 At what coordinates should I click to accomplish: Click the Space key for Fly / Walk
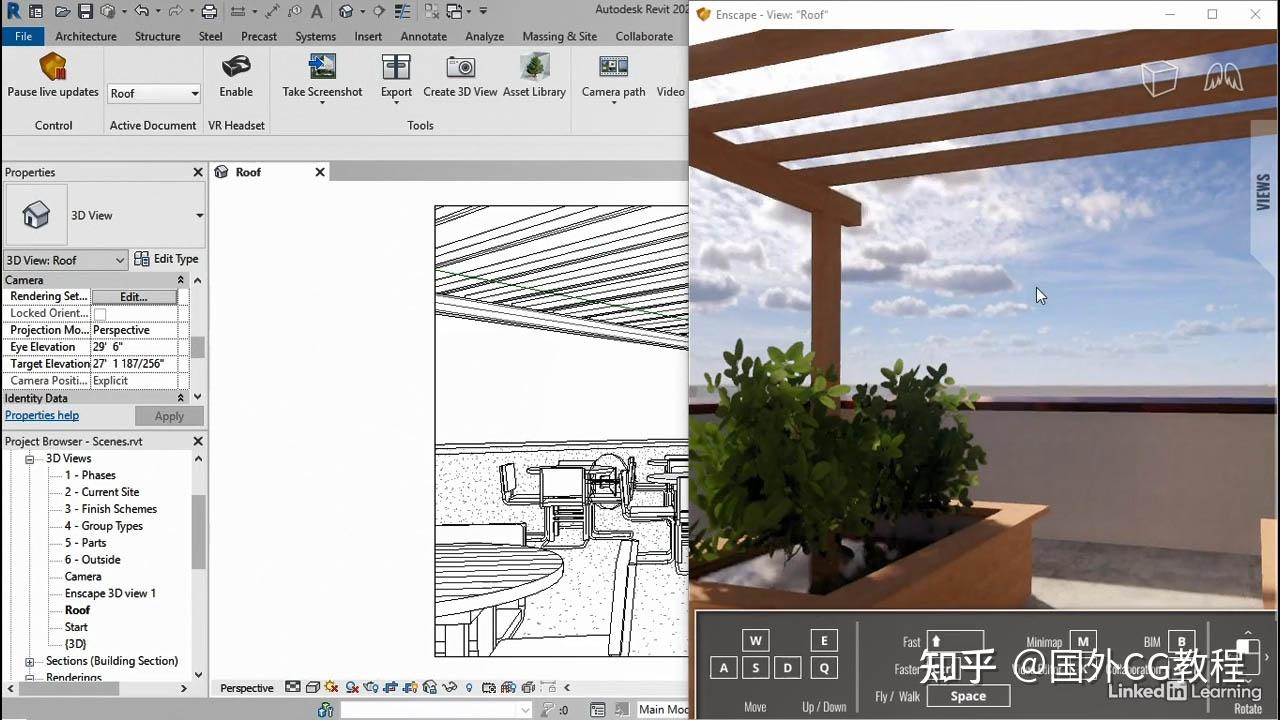click(x=968, y=696)
